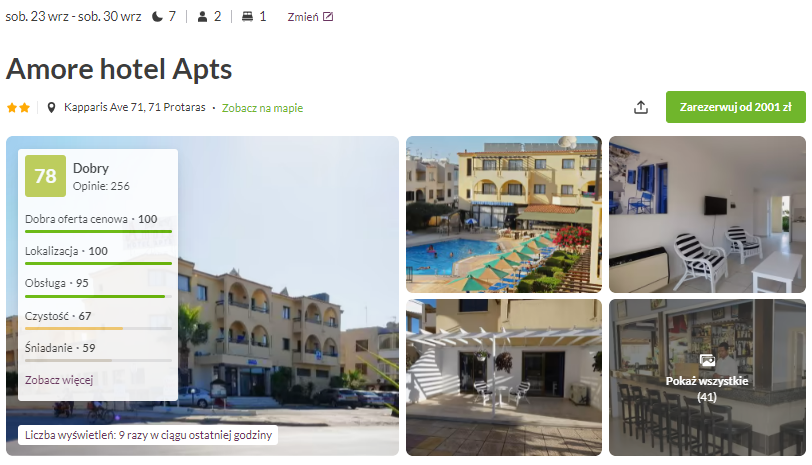Click the share upload icon

[x=641, y=107]
